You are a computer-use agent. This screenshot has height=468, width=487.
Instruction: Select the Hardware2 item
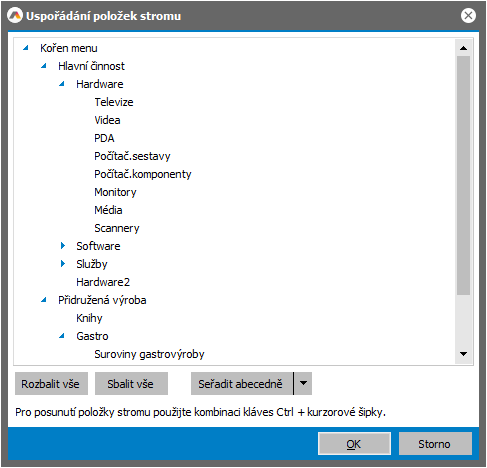103,282
